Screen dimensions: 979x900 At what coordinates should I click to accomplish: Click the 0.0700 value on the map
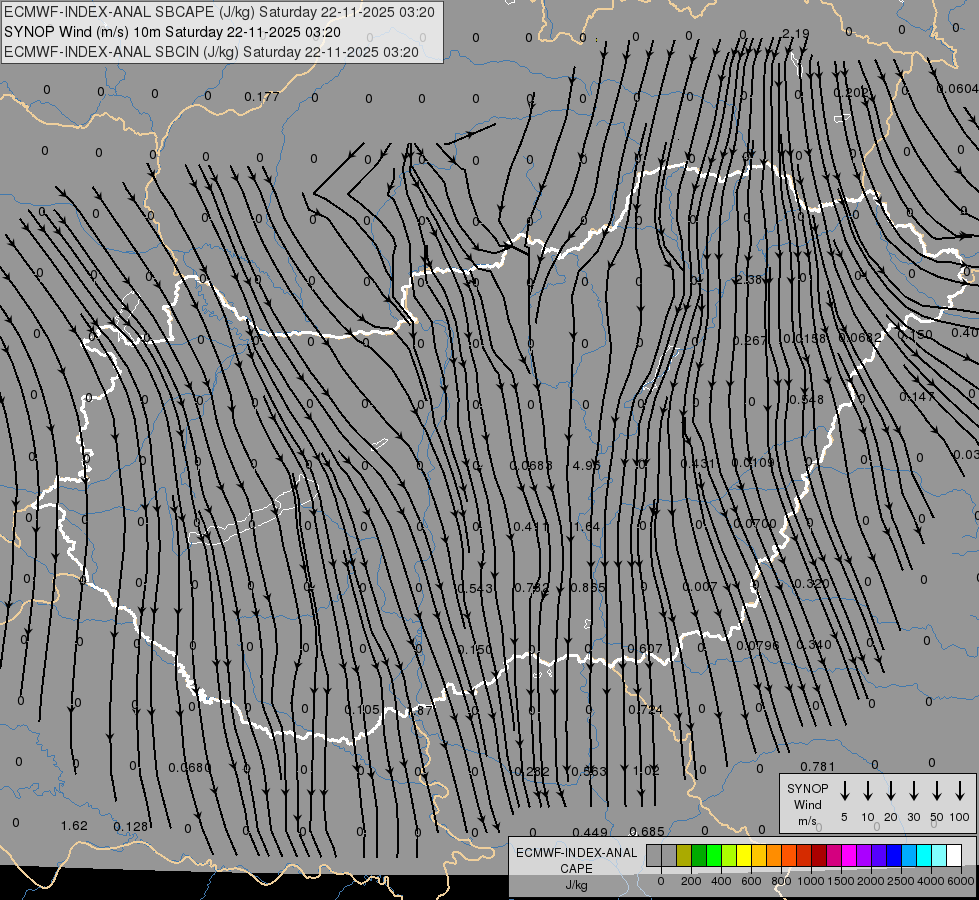pyautogui.click(x=755, y=523)
